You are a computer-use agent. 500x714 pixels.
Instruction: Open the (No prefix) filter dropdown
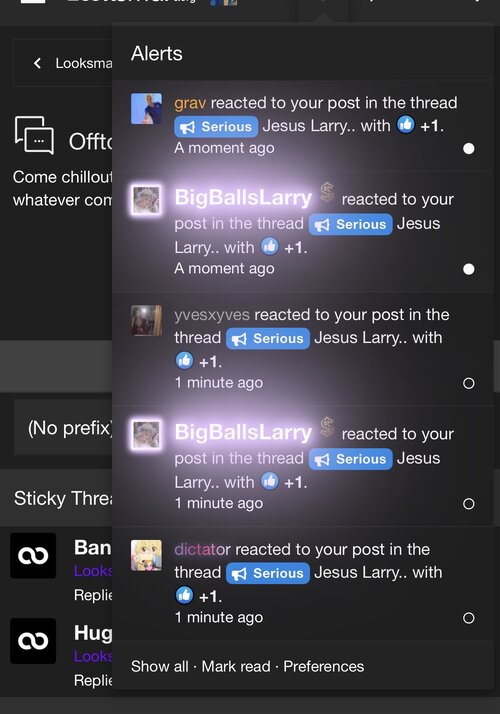64,428
